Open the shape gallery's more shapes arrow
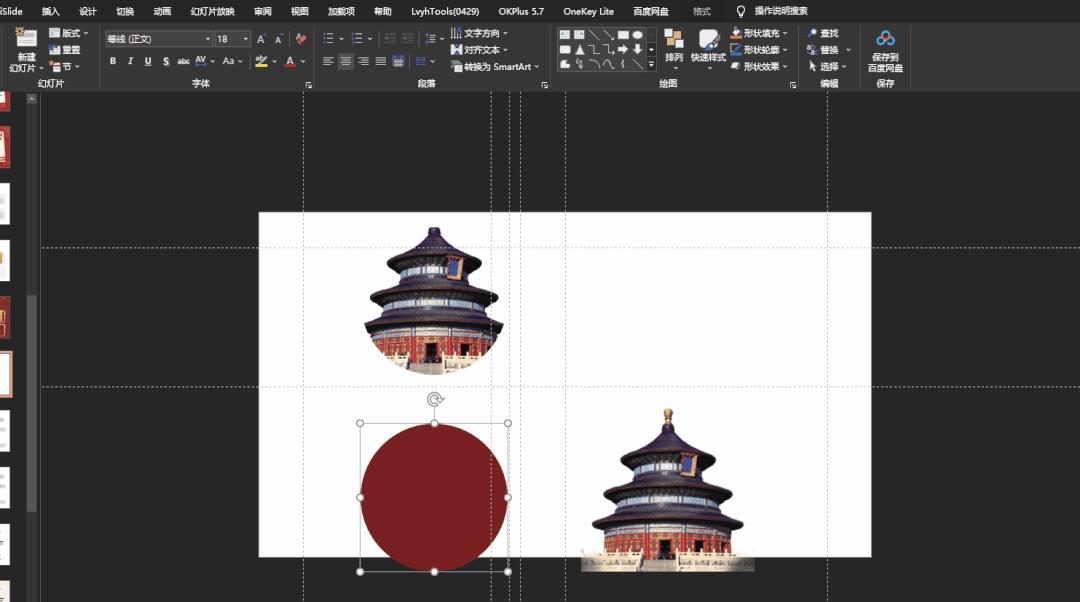Image resolution: width=1080 pixels, height=602 pixels. 651,65
